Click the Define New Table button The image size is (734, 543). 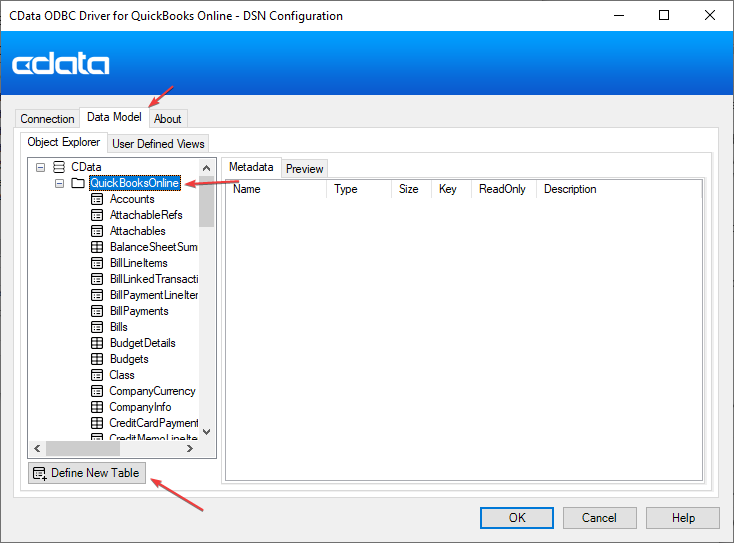87,473
